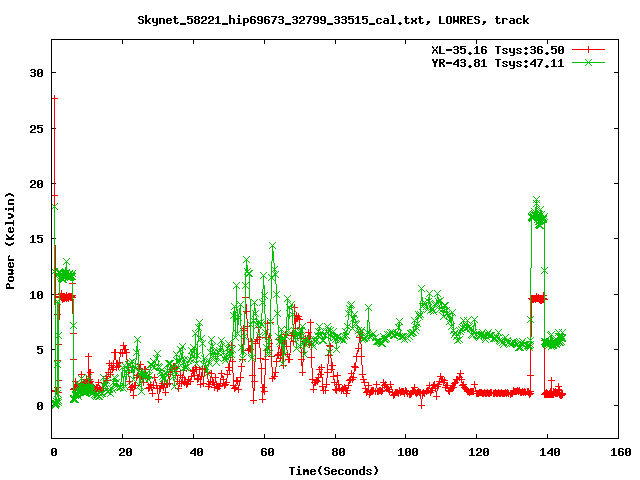Click the x-axis tick label 160

(x=618, y=452)
